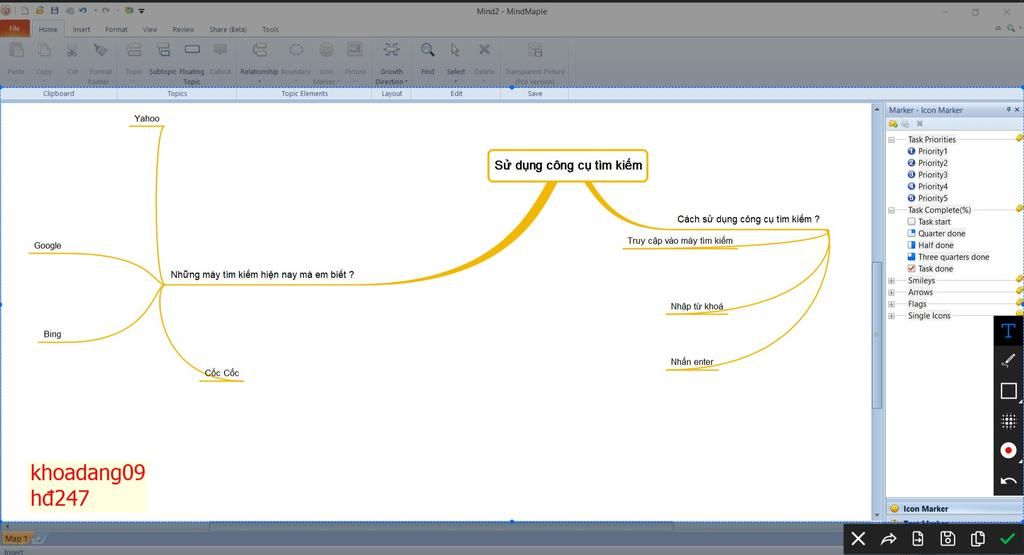Screen dimensions: 1024x555
Task: Switch to the Review tab
Action: tap(183, 29)
